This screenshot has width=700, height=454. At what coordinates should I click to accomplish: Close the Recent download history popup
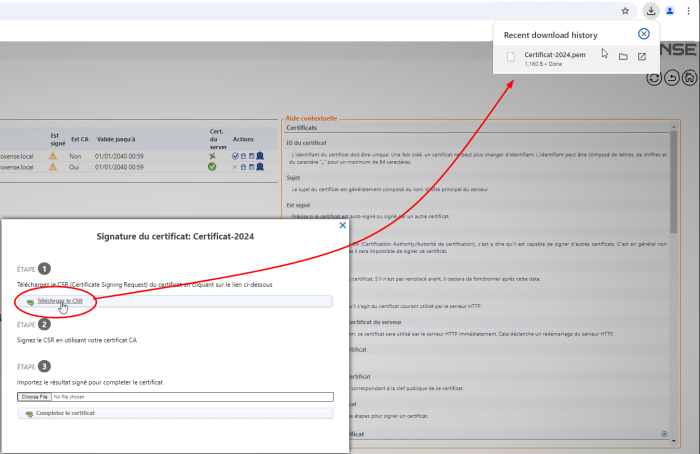coord(644,34)
